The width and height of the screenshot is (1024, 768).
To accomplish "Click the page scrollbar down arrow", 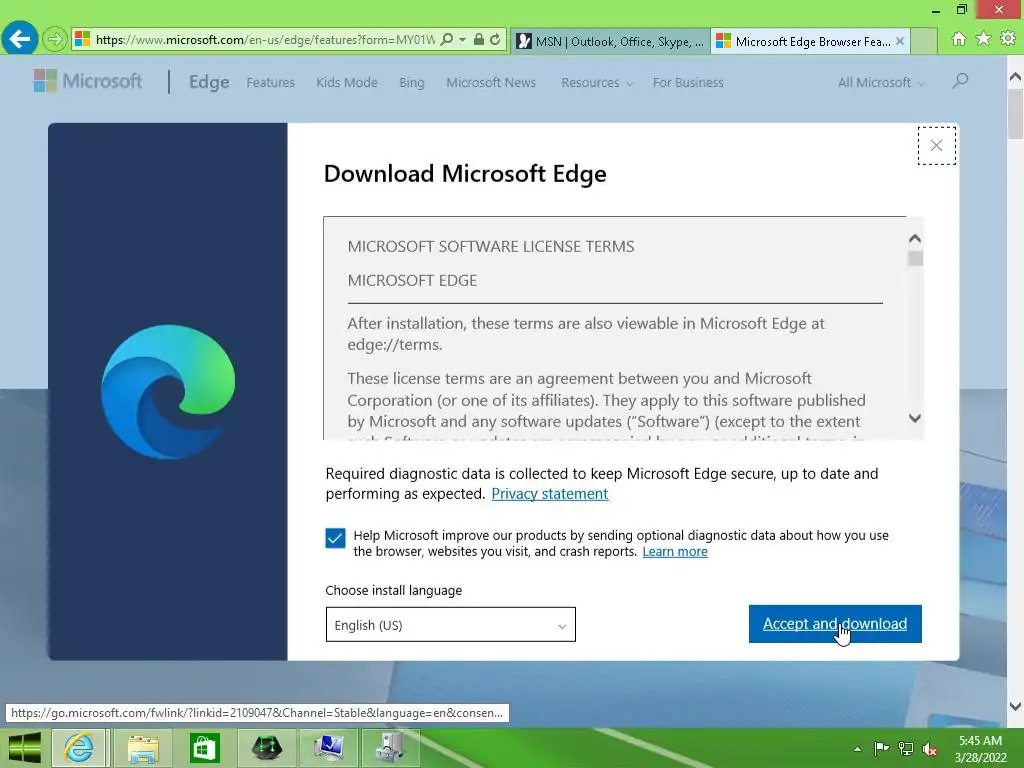I will tap(1015, 706).
